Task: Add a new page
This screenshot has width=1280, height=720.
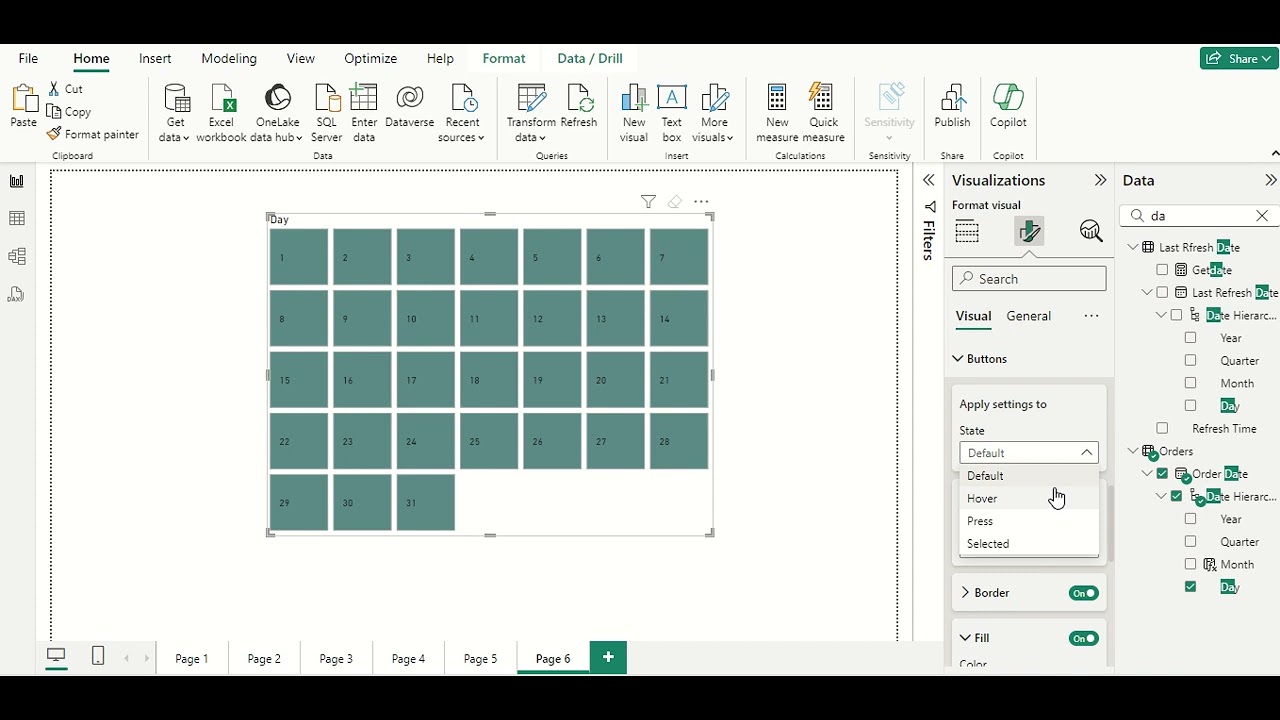Action: [608, 657]
